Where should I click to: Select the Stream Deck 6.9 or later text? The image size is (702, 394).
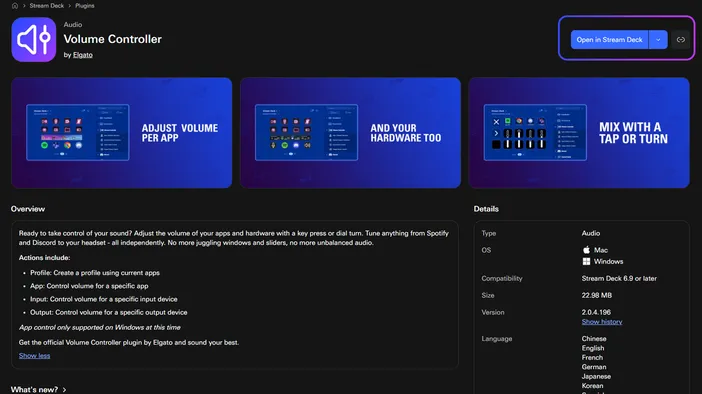(619, 278)
